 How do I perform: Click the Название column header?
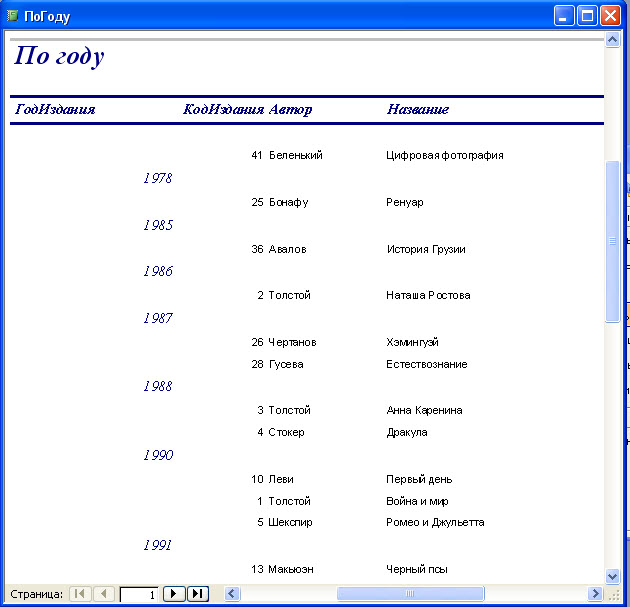click(418, 109)
